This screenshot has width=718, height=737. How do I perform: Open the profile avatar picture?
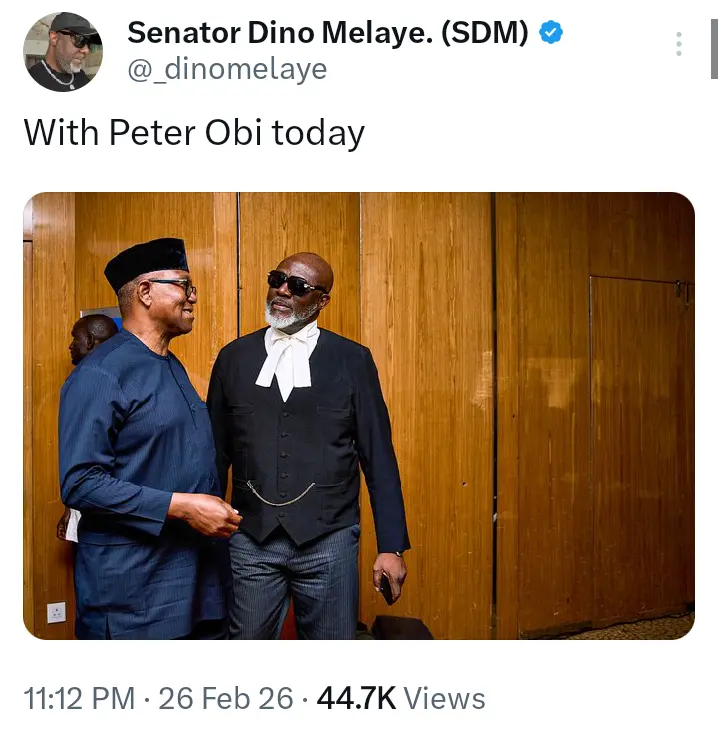pos(62,52)
